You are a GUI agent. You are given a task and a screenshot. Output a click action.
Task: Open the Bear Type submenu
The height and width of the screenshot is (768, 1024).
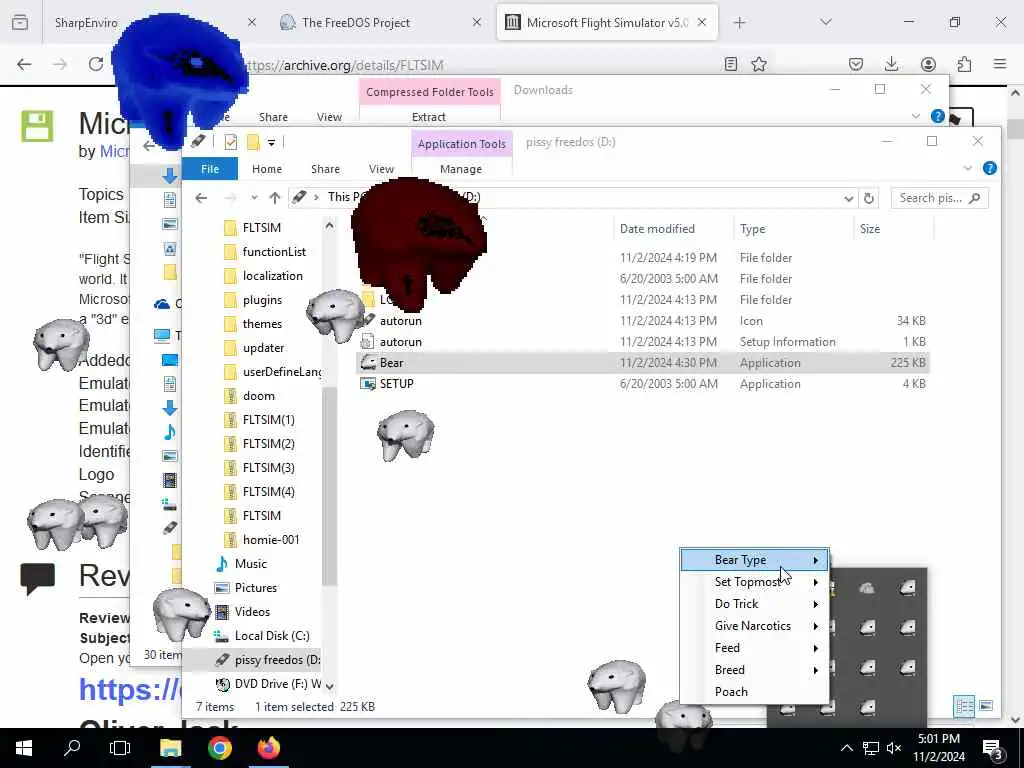click(x=754, y=560)
